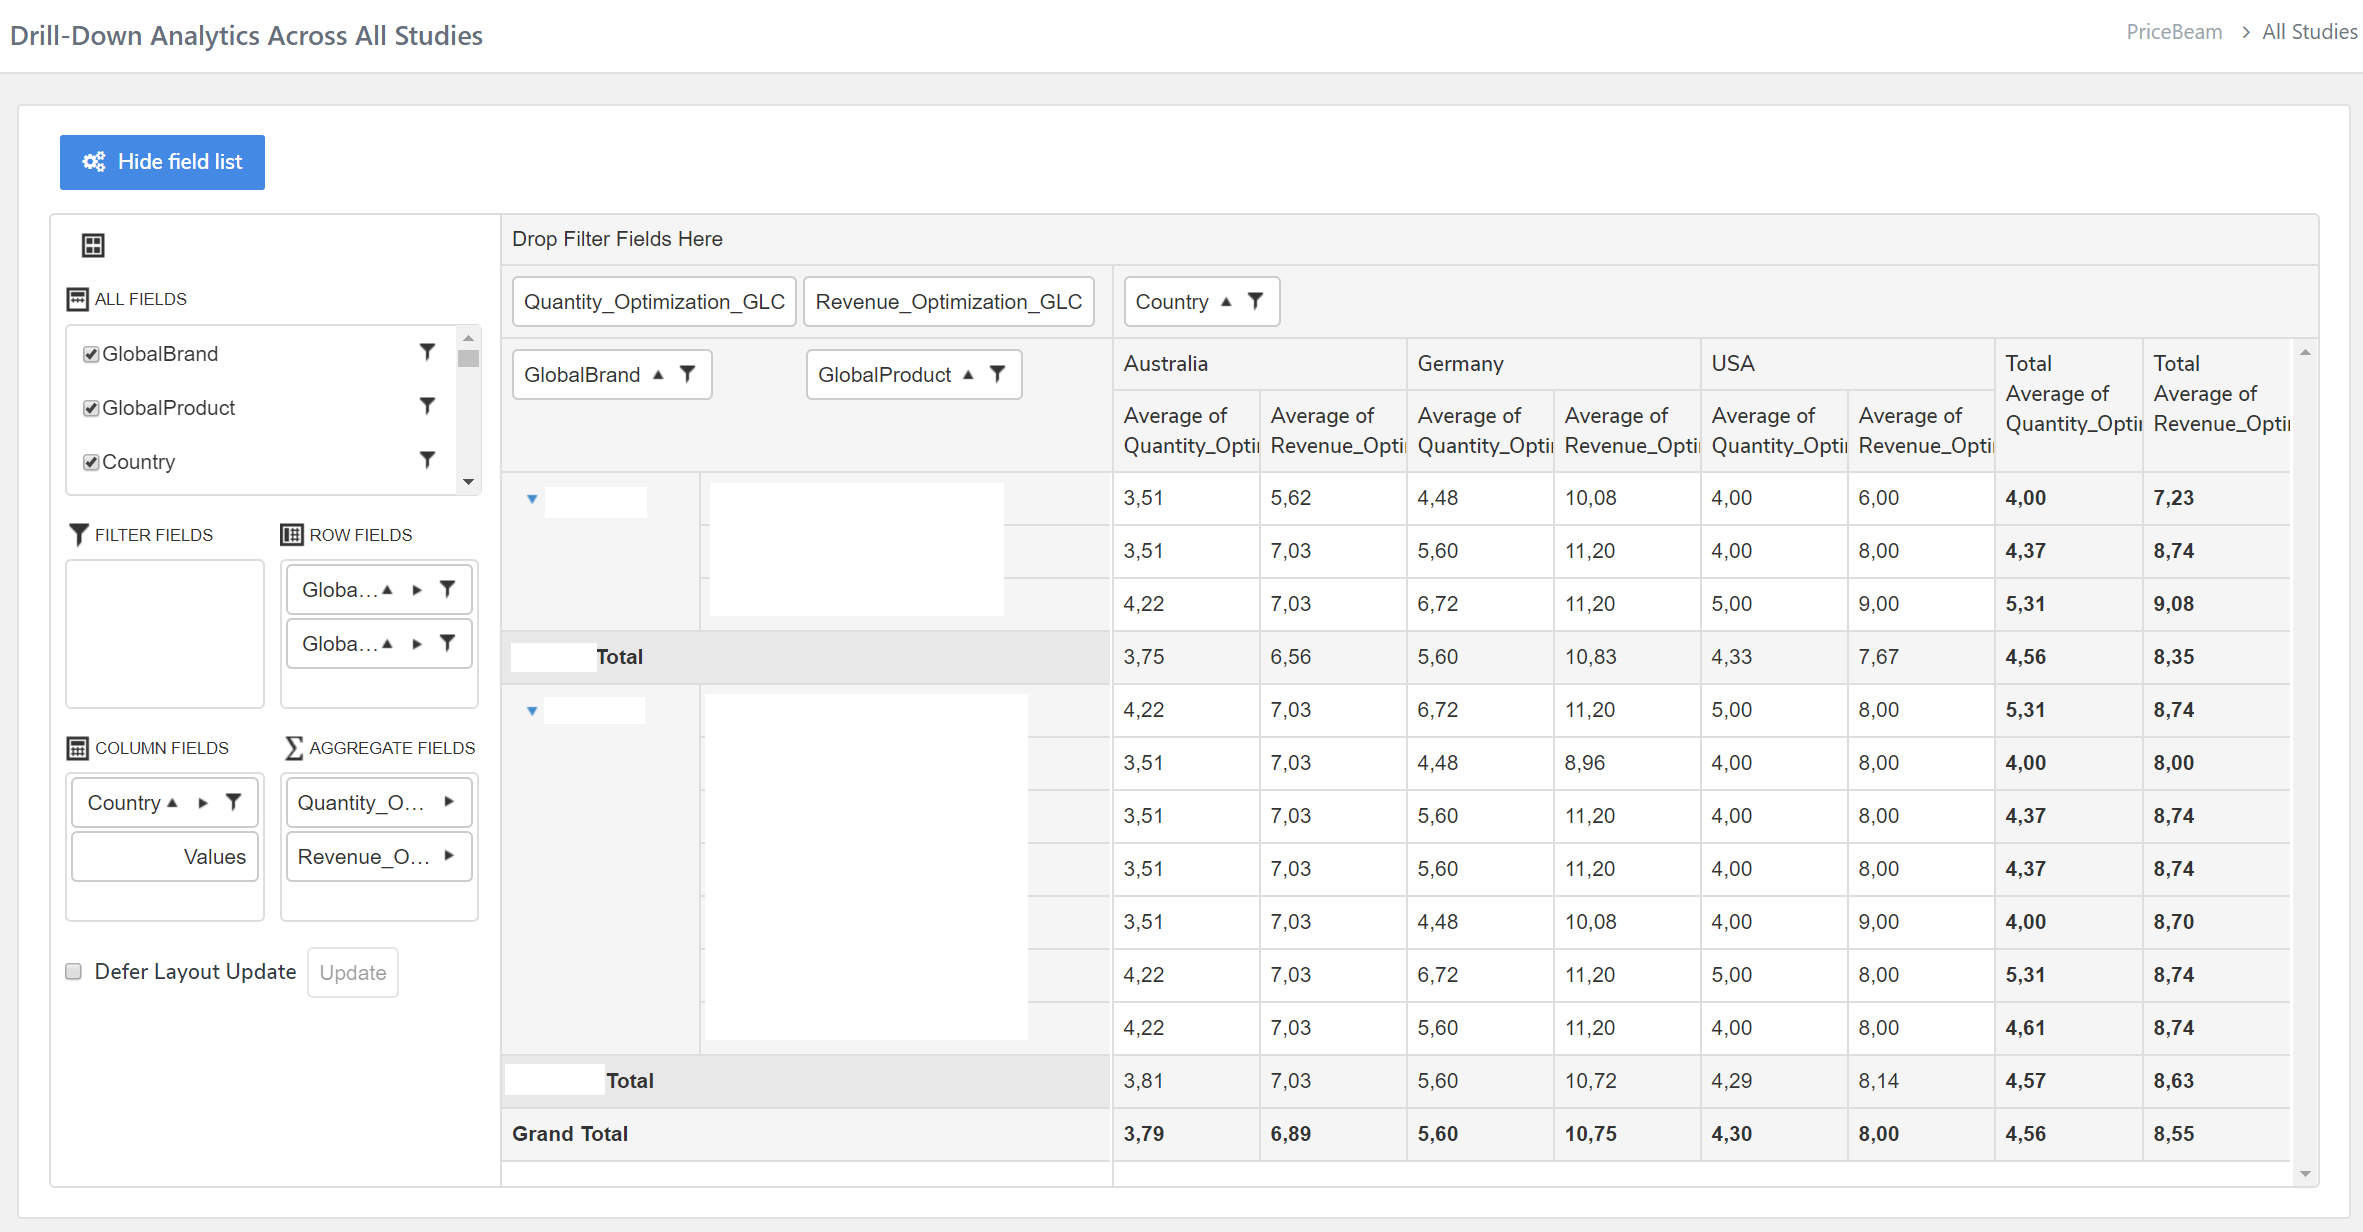The width and height of the screenshot is (2363, 1232).
Task: Toggle the GlobalProduct field checkbox
Action: point(91,408)
